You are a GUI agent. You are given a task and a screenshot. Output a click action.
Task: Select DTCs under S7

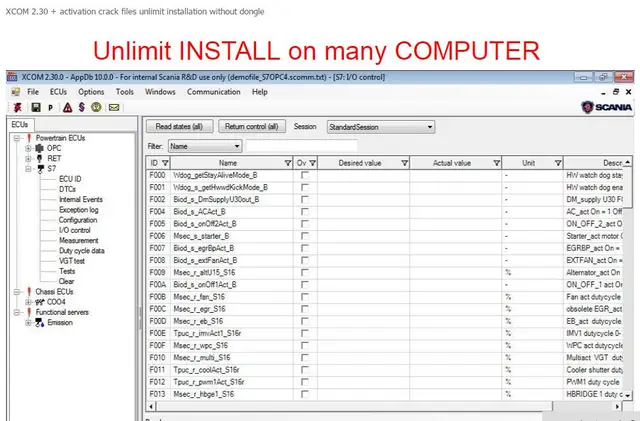[67, 189]
